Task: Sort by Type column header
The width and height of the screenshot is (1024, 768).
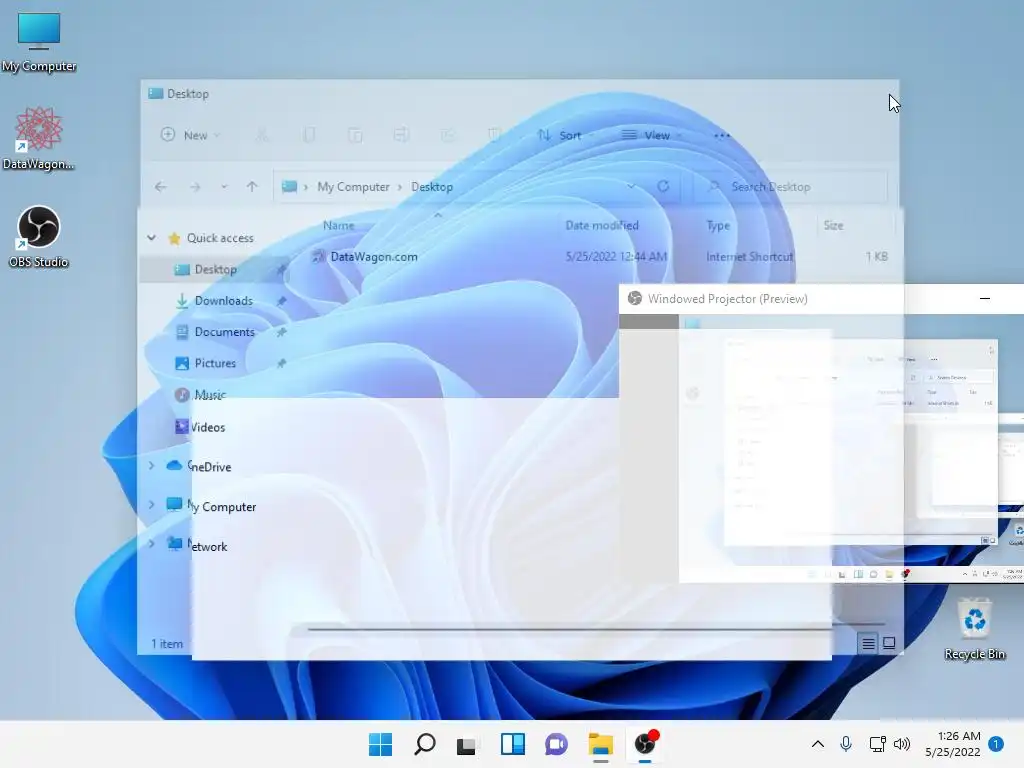Action: pyautogui.click(x=718, y=225)
